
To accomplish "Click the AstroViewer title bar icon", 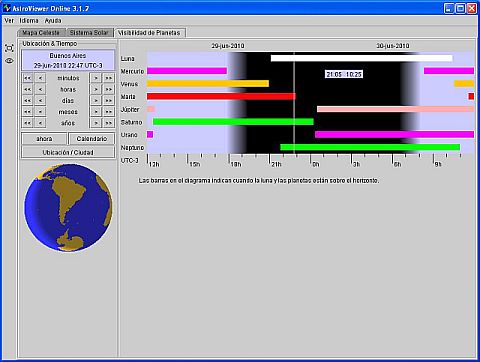I will pos(7,8).
